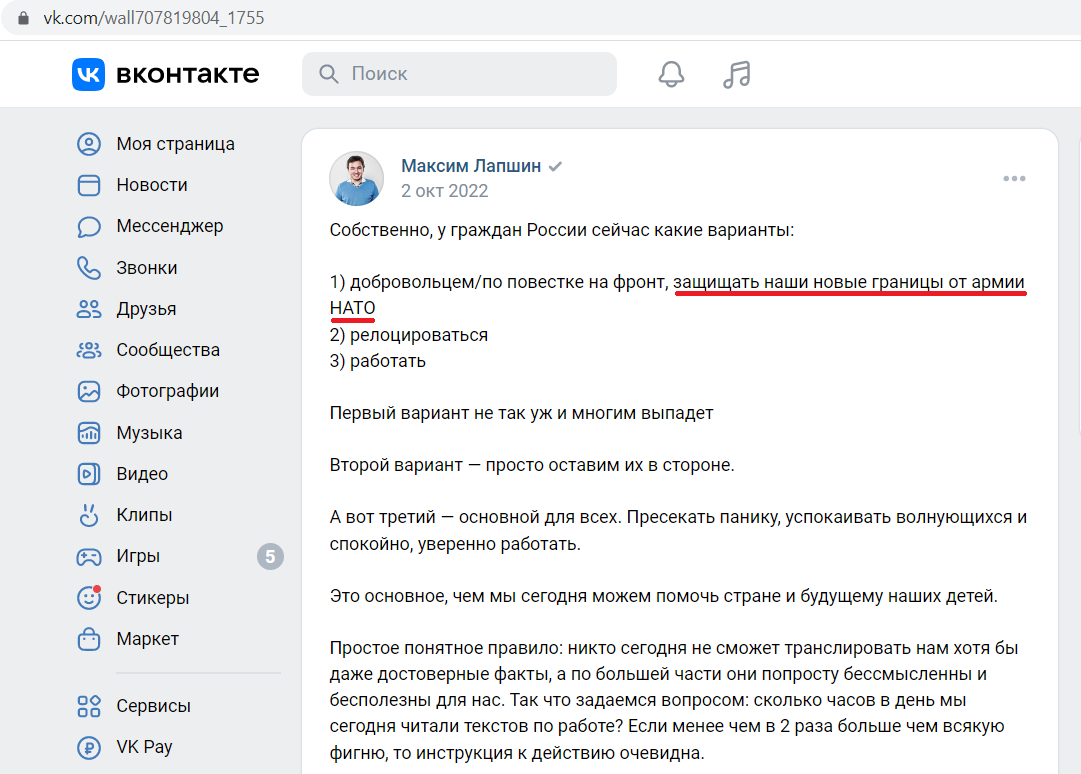The width and height of the screenshot is (1081, 774).
Task: Click the line "Второй вариант — просто оставим их в стороне."
Action: (532, 465)
